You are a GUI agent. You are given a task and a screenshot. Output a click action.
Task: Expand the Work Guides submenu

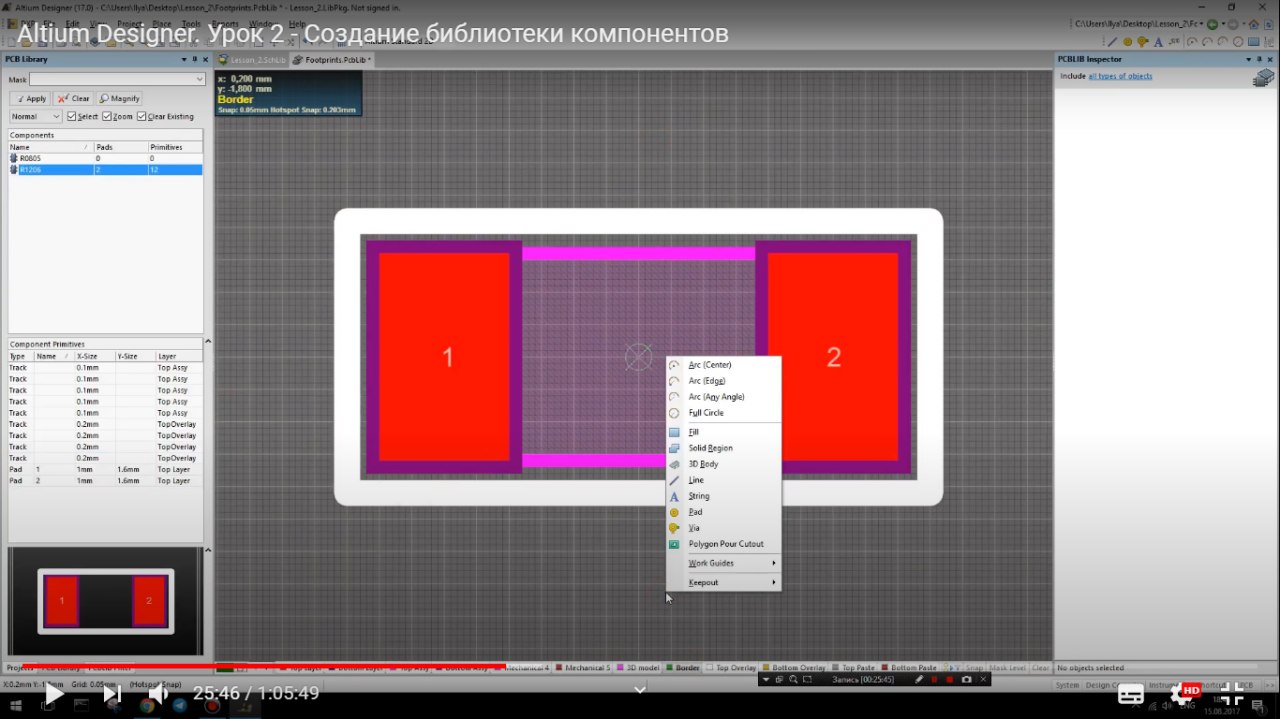723,563
